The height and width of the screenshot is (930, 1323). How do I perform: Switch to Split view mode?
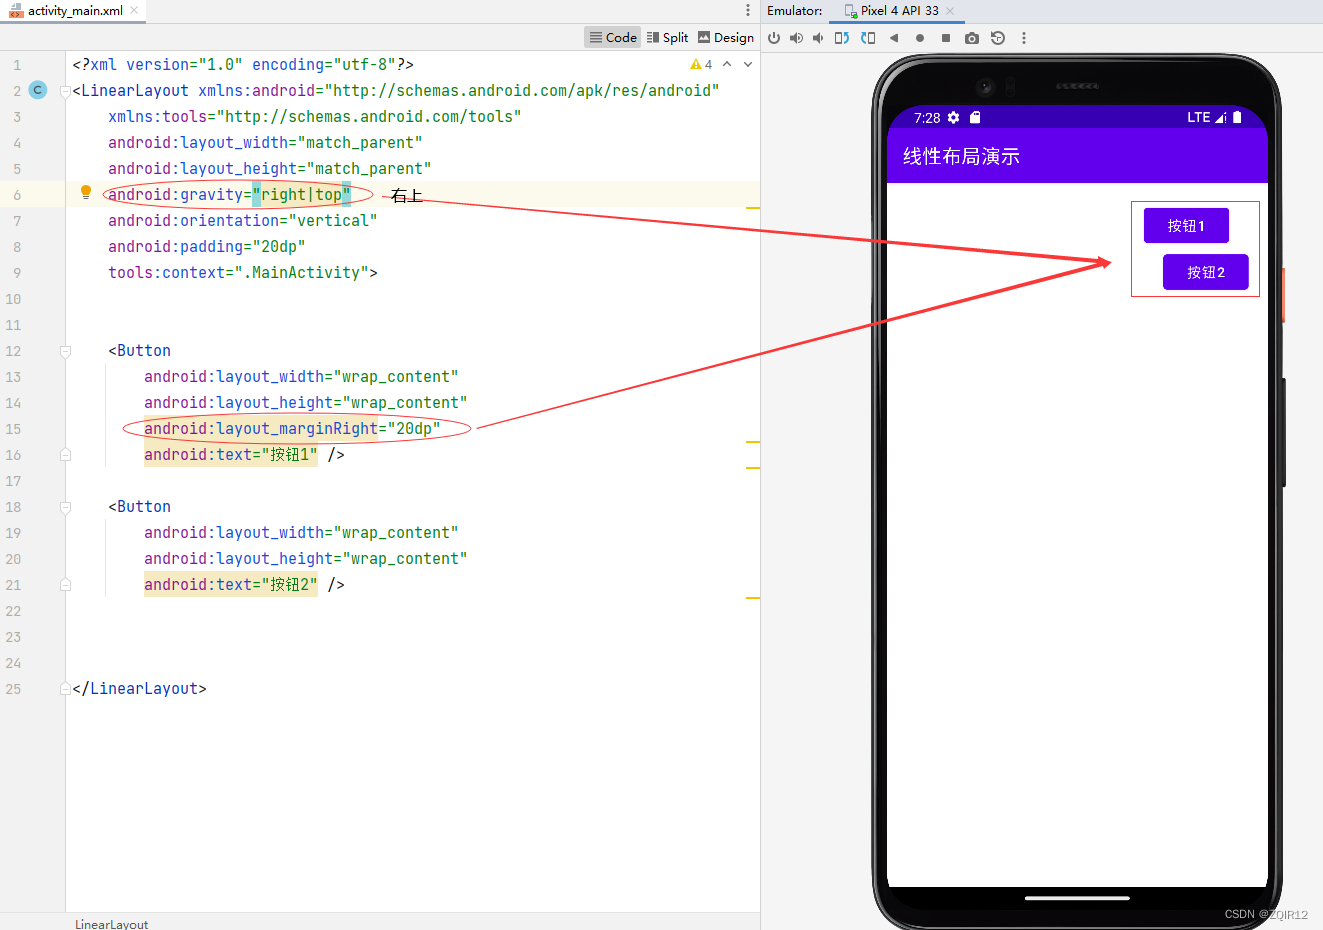pyautogui.click(x=667, y=37)
